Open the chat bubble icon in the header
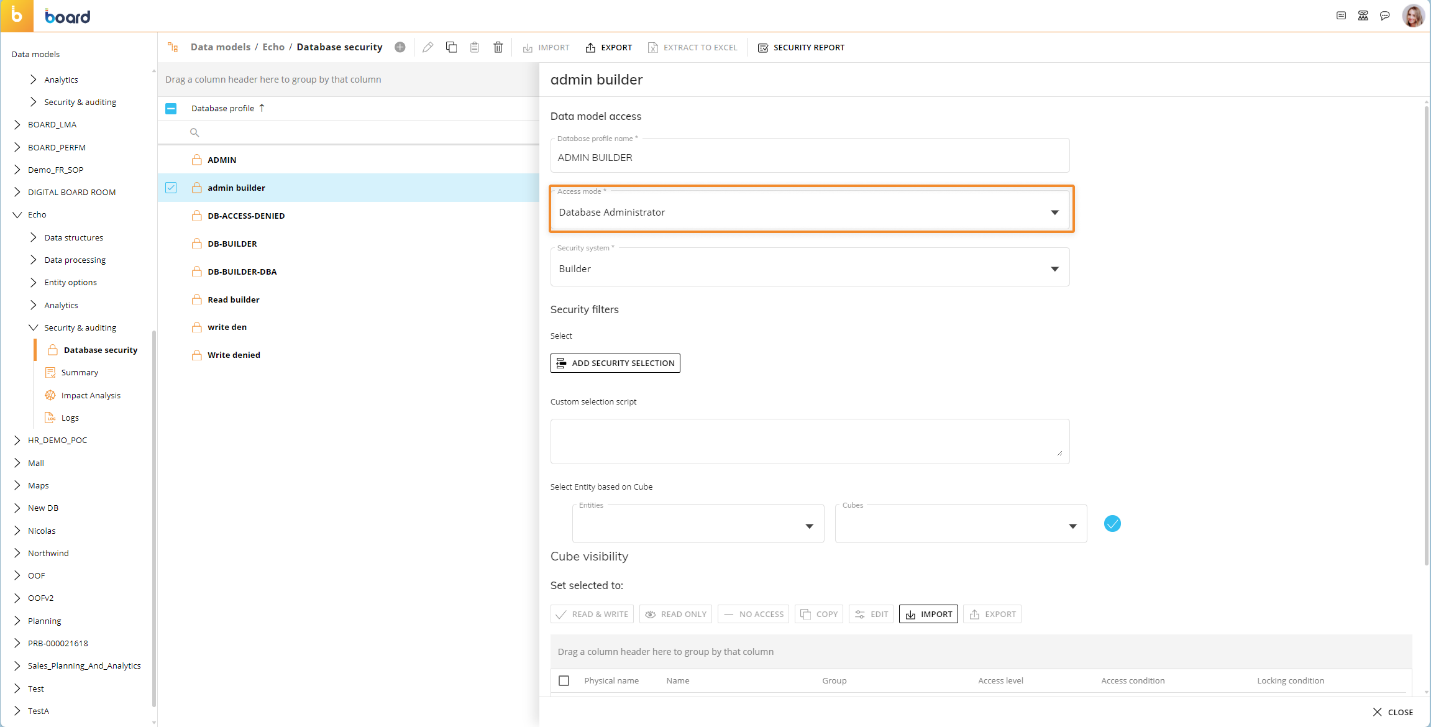 [x=1385, y=16]
